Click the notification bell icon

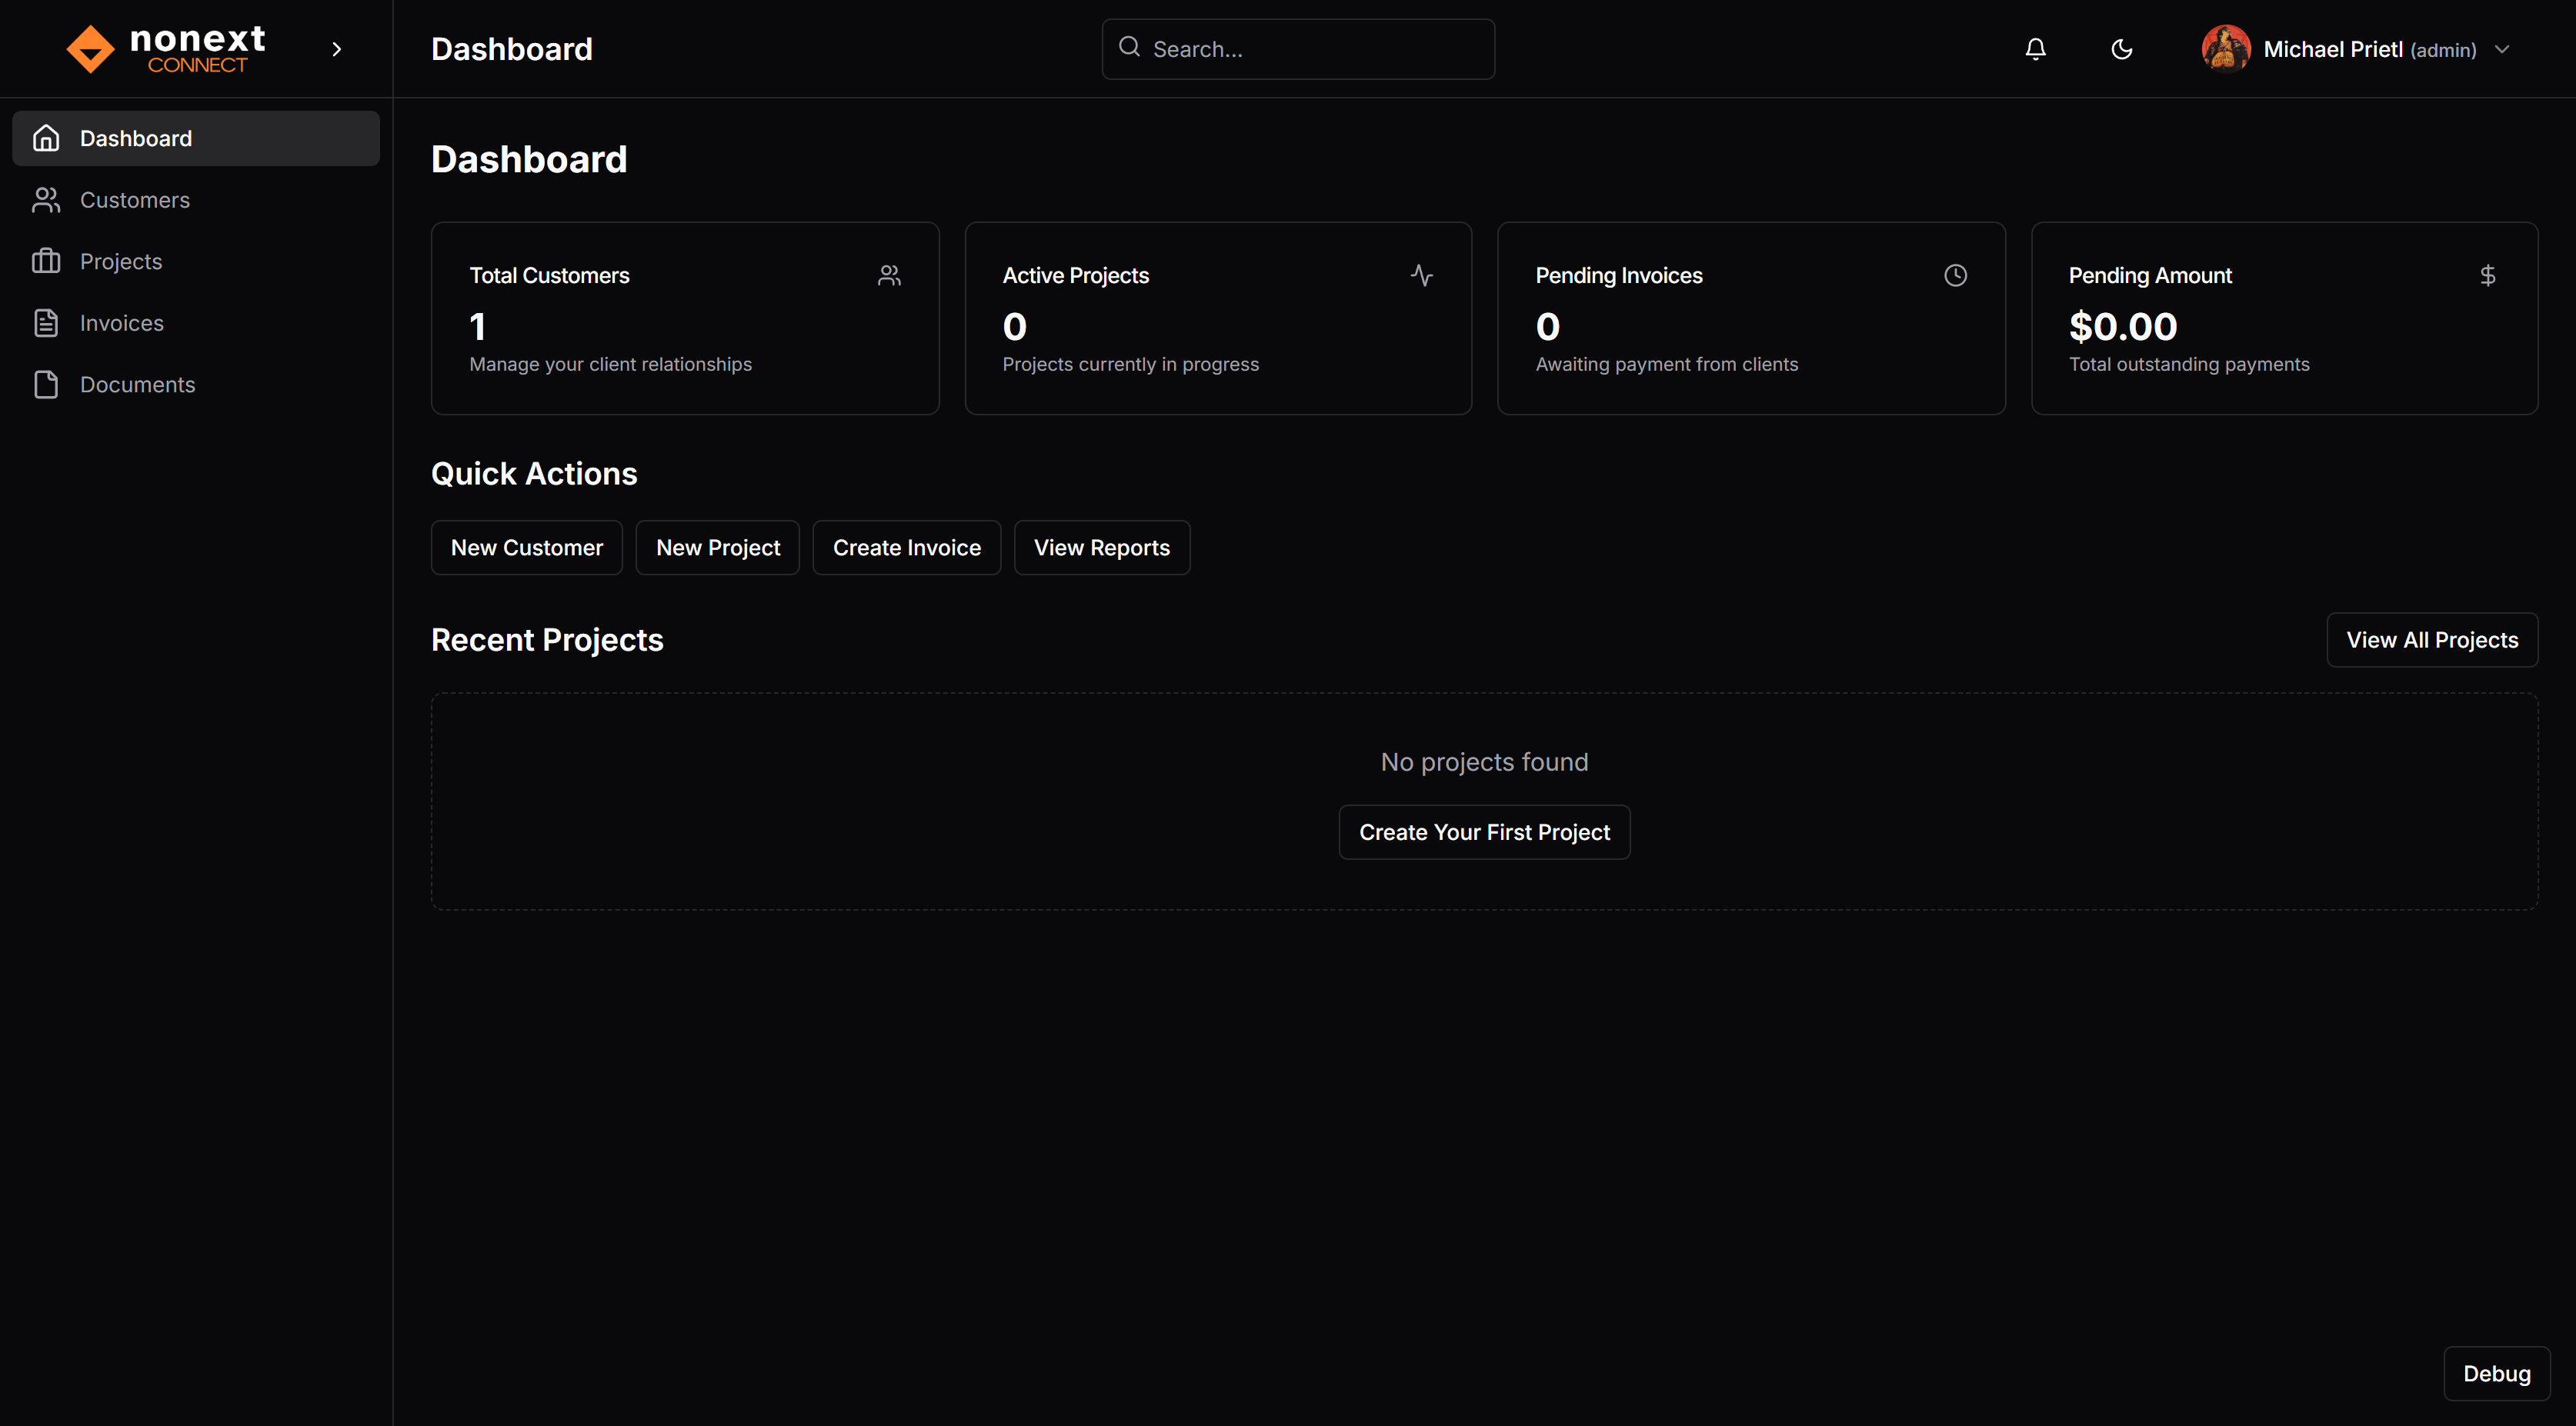tap(2034, 48)
